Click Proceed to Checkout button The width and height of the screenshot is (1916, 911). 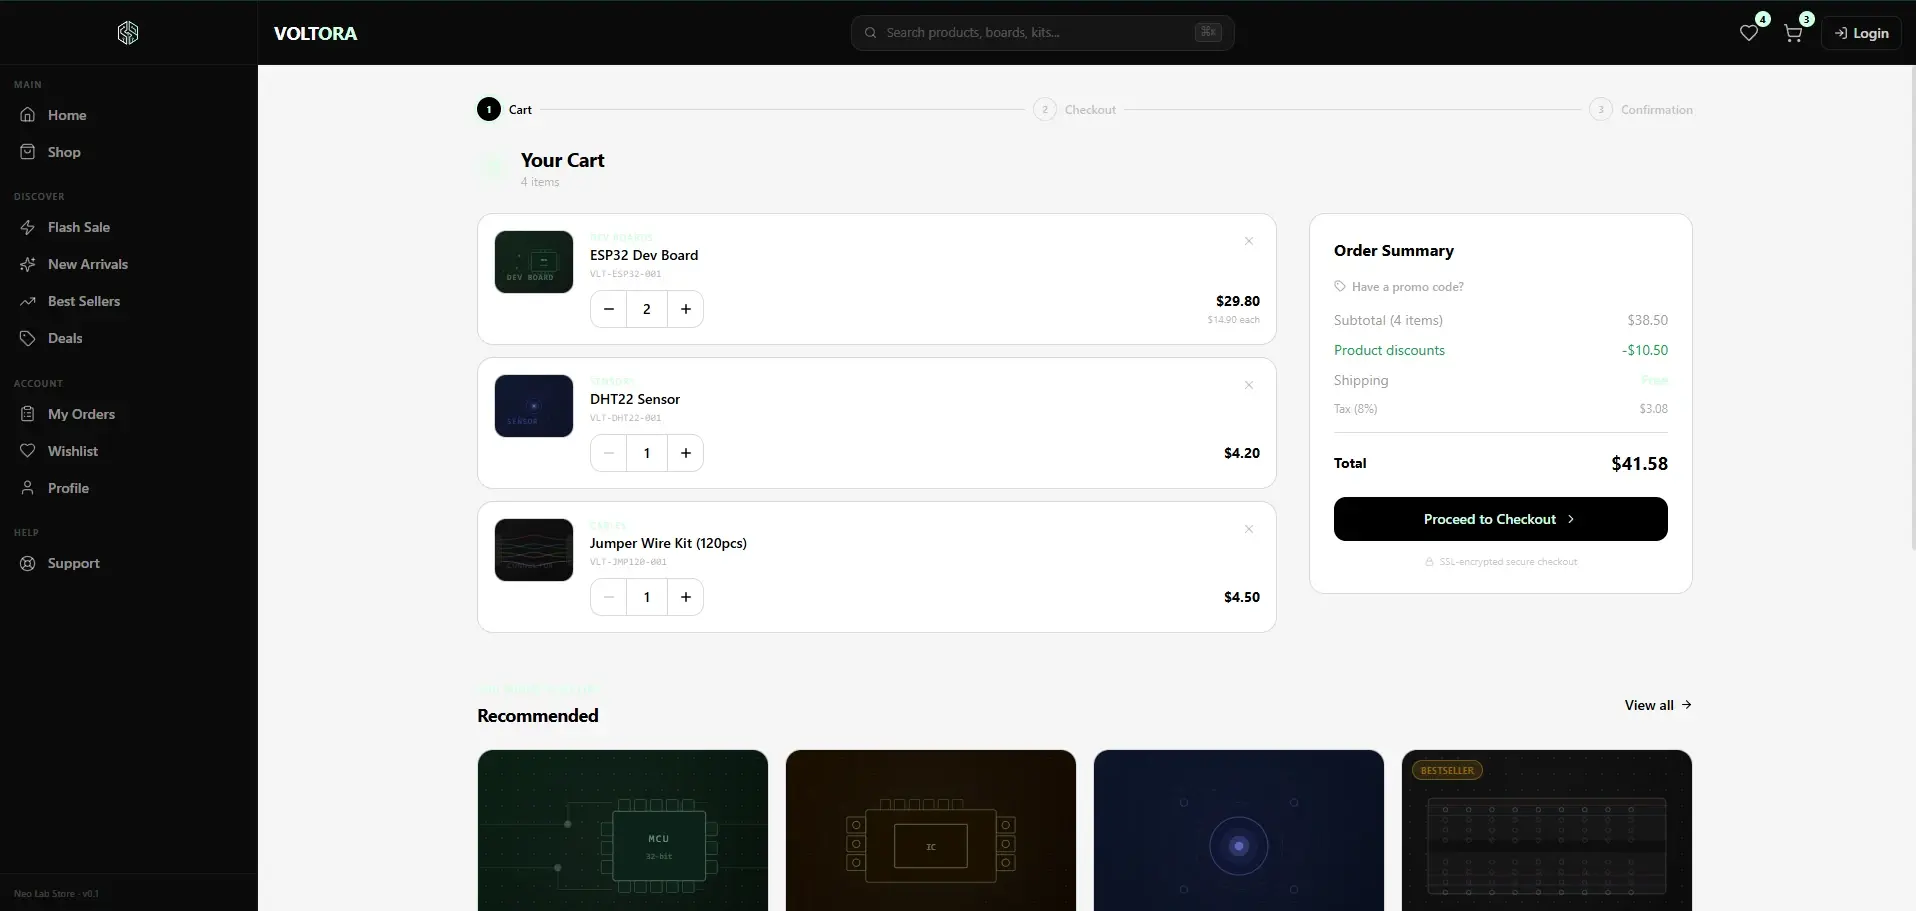click(1500, 519)
